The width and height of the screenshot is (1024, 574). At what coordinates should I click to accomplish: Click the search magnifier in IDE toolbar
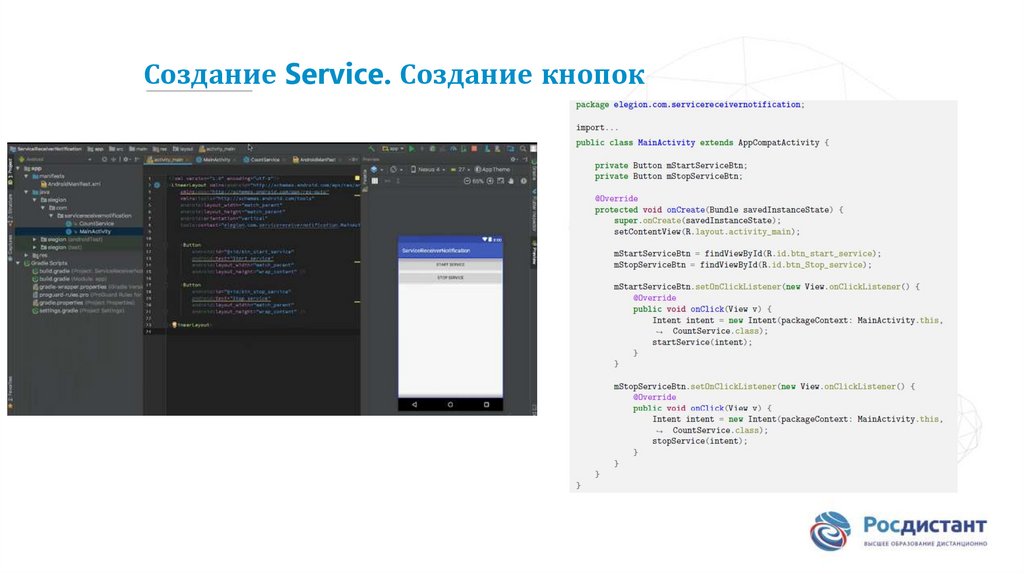(x=523, y=149)
